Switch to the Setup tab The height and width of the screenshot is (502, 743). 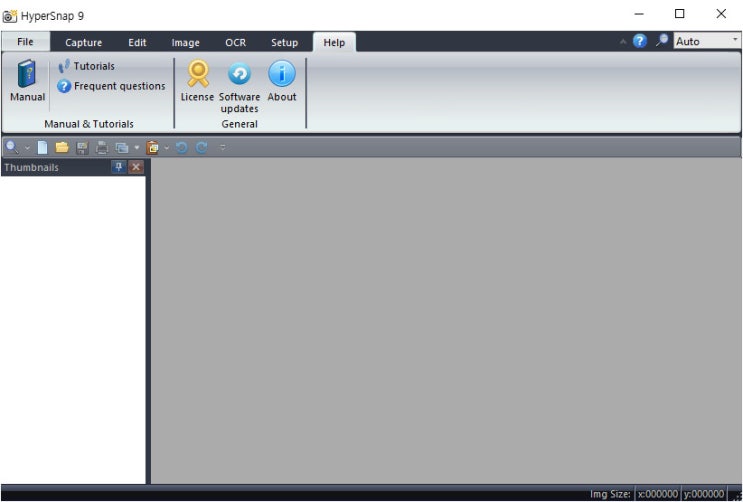pyautogui.click(x=284, y=43)
